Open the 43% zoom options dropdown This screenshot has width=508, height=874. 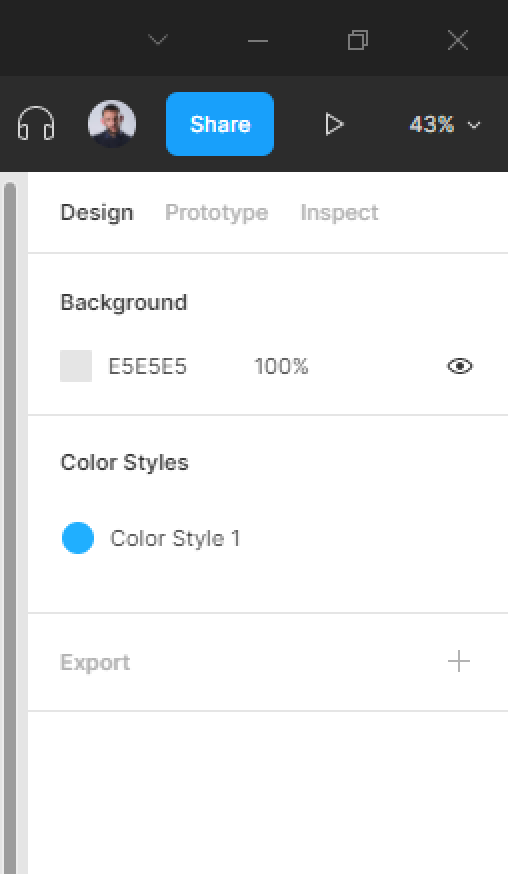pos(444,124)
